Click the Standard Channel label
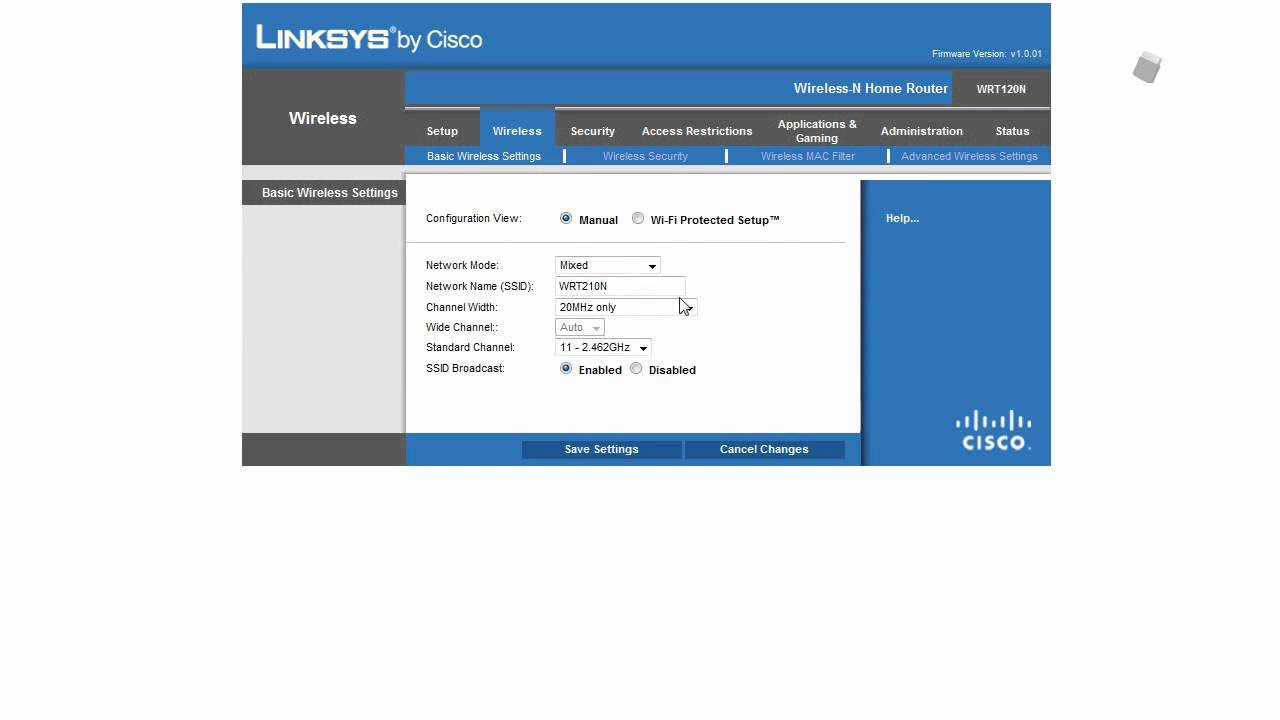Screen dimensions: 1280x720 coord(470,347)
